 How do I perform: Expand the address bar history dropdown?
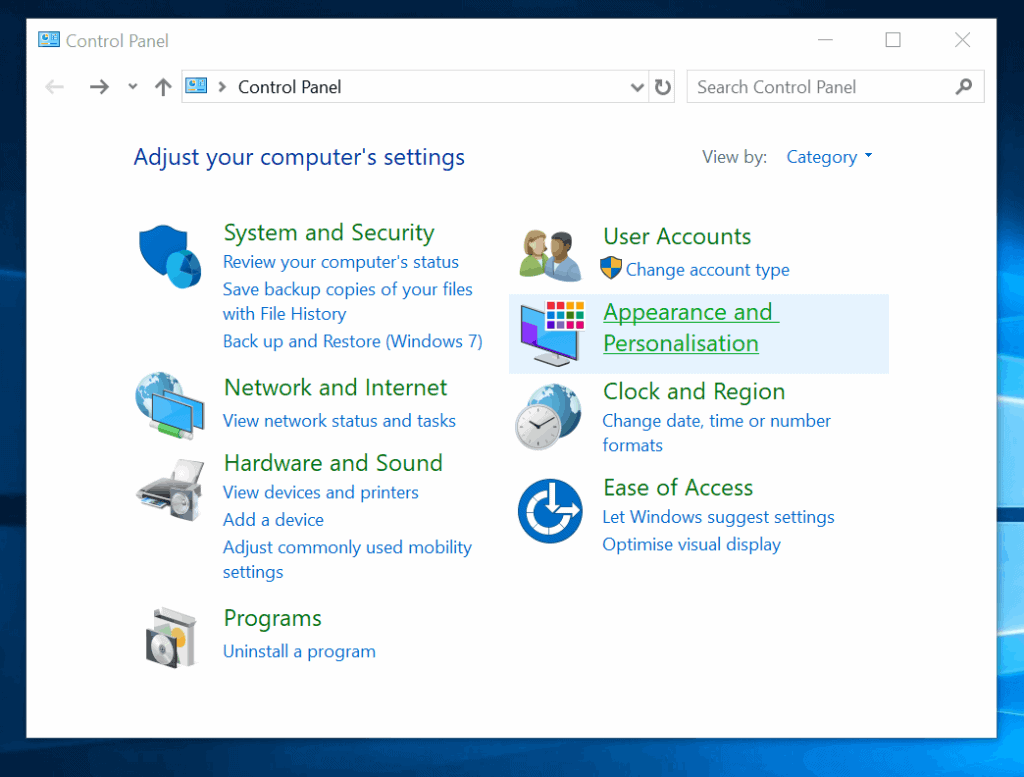[x=637, y=87]
